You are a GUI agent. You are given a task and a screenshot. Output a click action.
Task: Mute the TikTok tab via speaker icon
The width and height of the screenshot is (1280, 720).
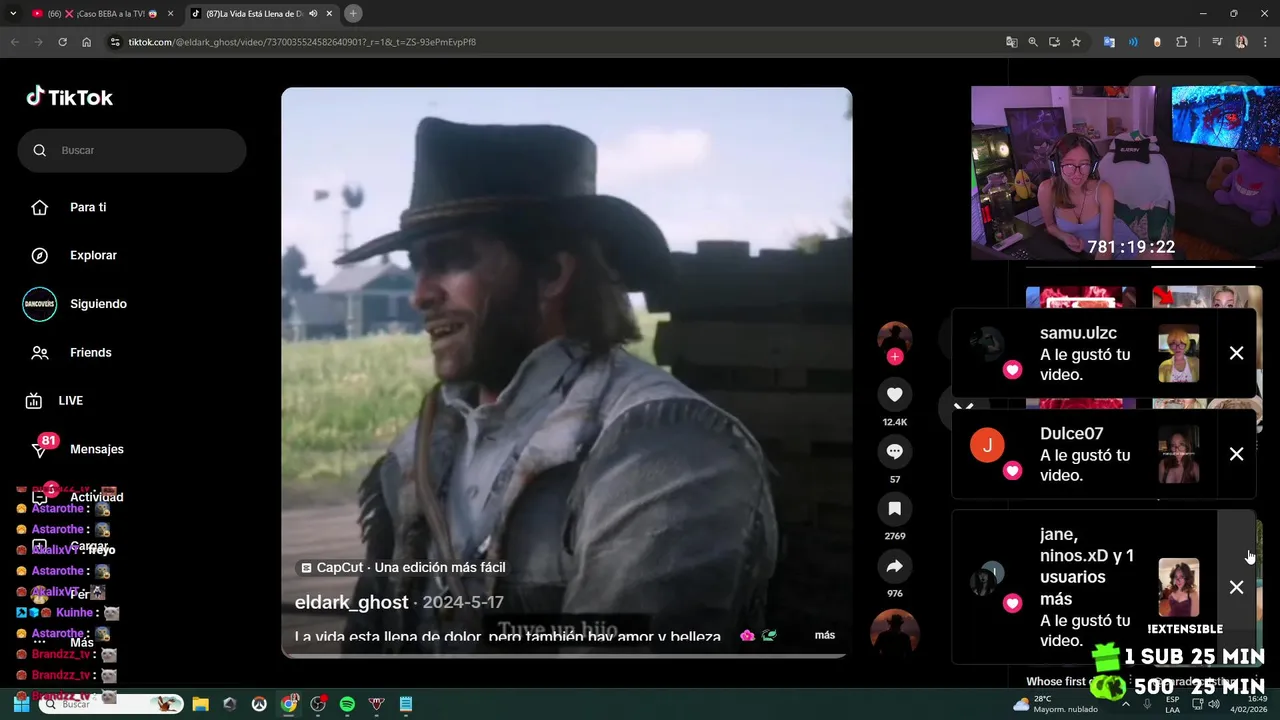pos(313,13)
